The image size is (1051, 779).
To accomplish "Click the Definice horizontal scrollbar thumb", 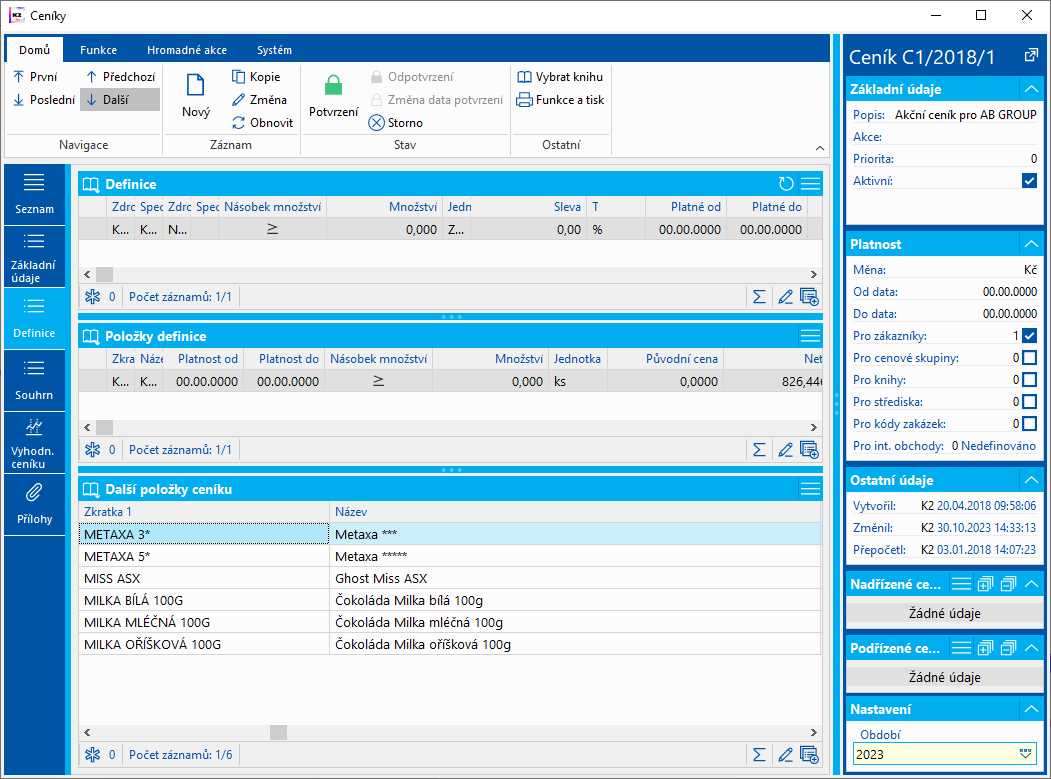I will [x=105, y=274].
